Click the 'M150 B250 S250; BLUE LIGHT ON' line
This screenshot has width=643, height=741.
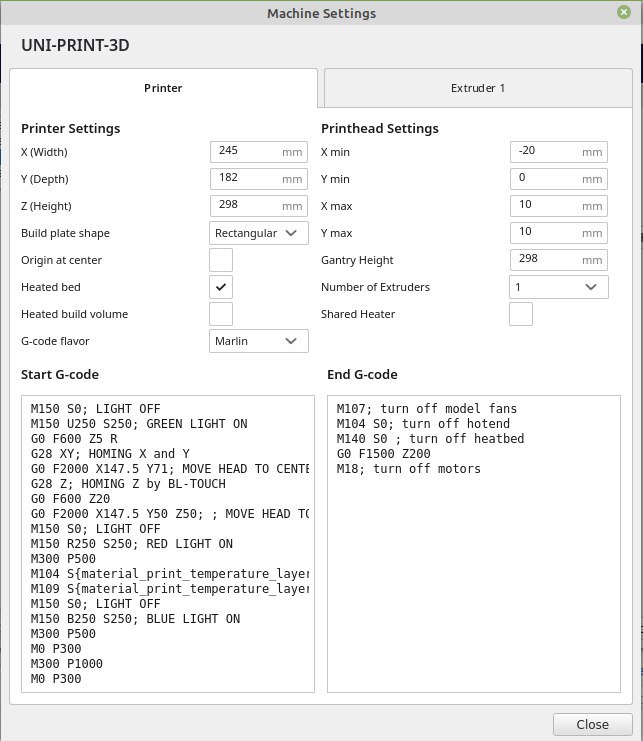[x=135, y=619]
